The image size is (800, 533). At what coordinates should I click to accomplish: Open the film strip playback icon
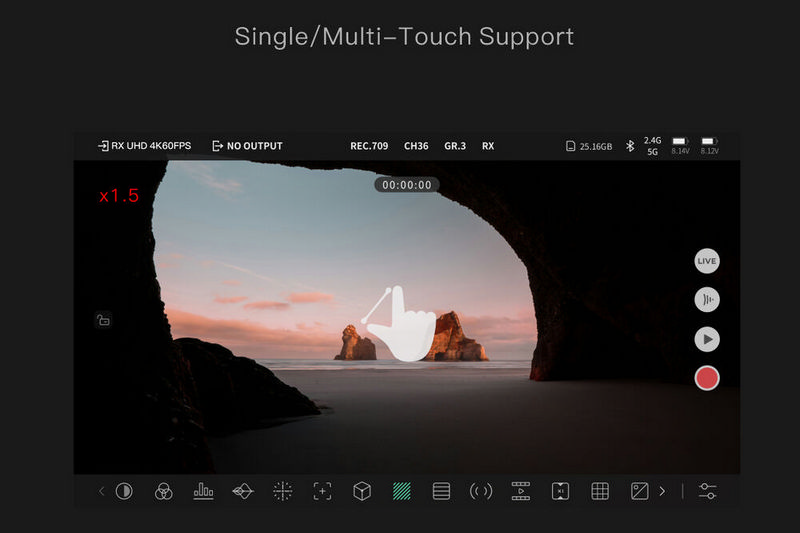click(521, 491)
